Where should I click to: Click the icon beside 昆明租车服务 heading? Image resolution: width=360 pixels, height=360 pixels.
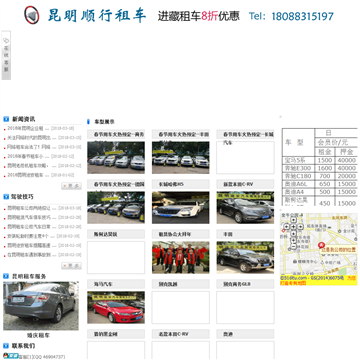tap(6, 276)
